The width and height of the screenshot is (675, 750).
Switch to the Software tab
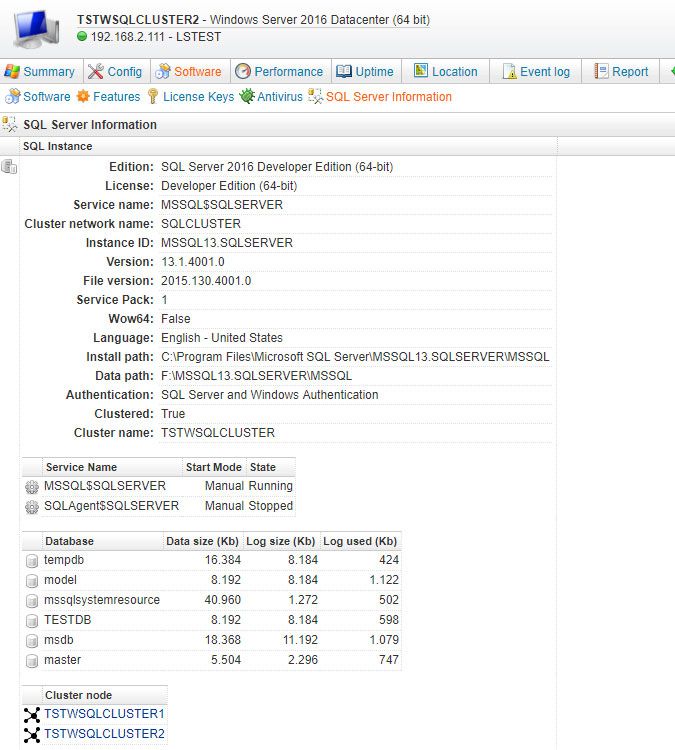[x=190, y=72]
